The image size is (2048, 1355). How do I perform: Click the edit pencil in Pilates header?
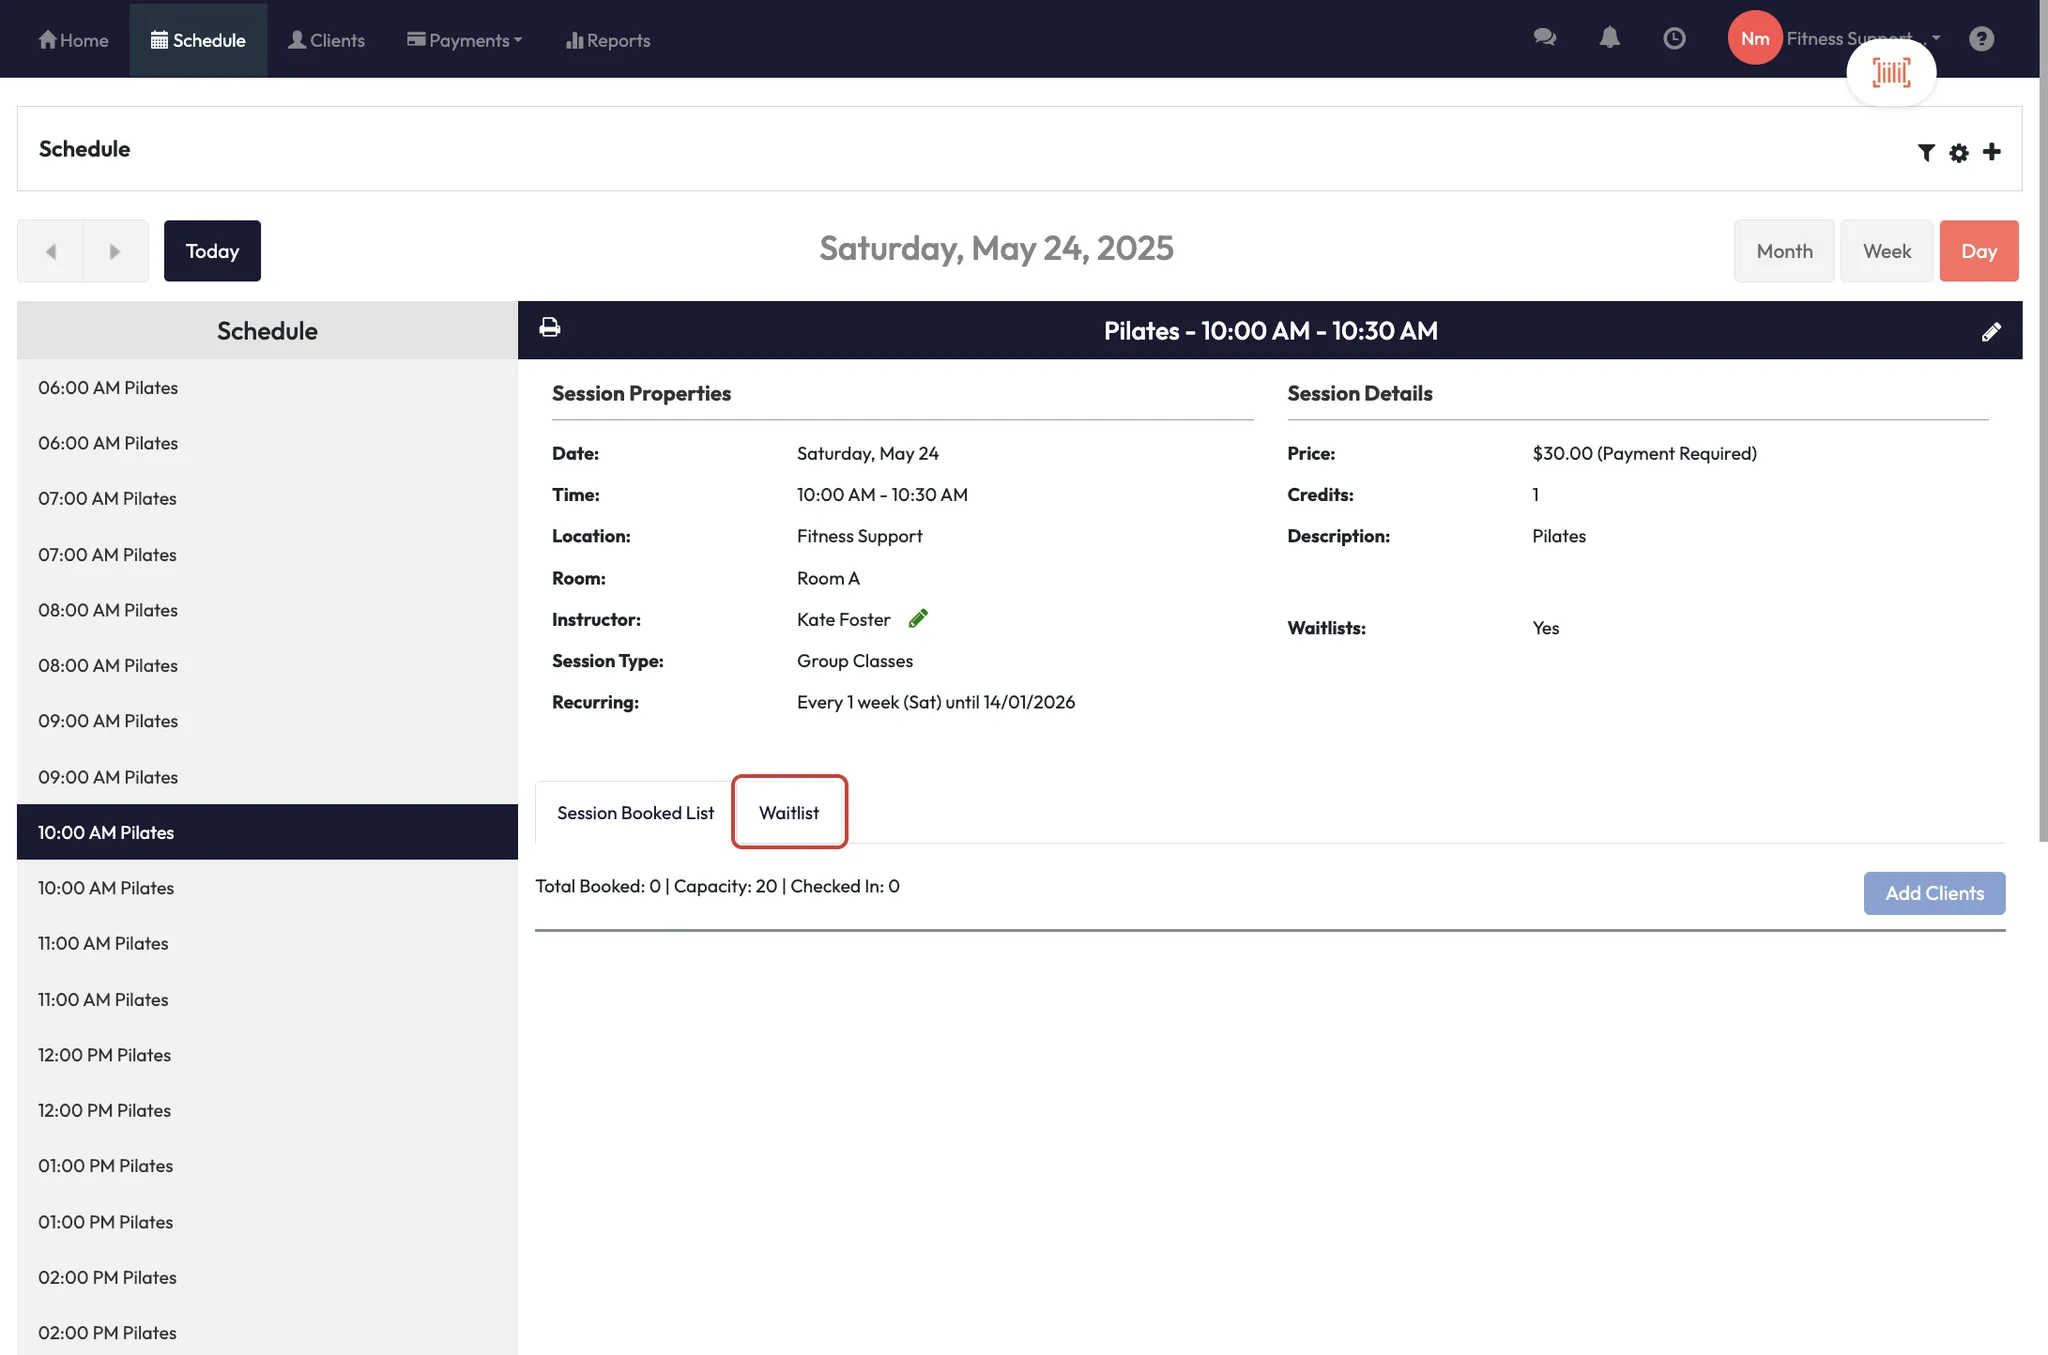pos(1990,332)
